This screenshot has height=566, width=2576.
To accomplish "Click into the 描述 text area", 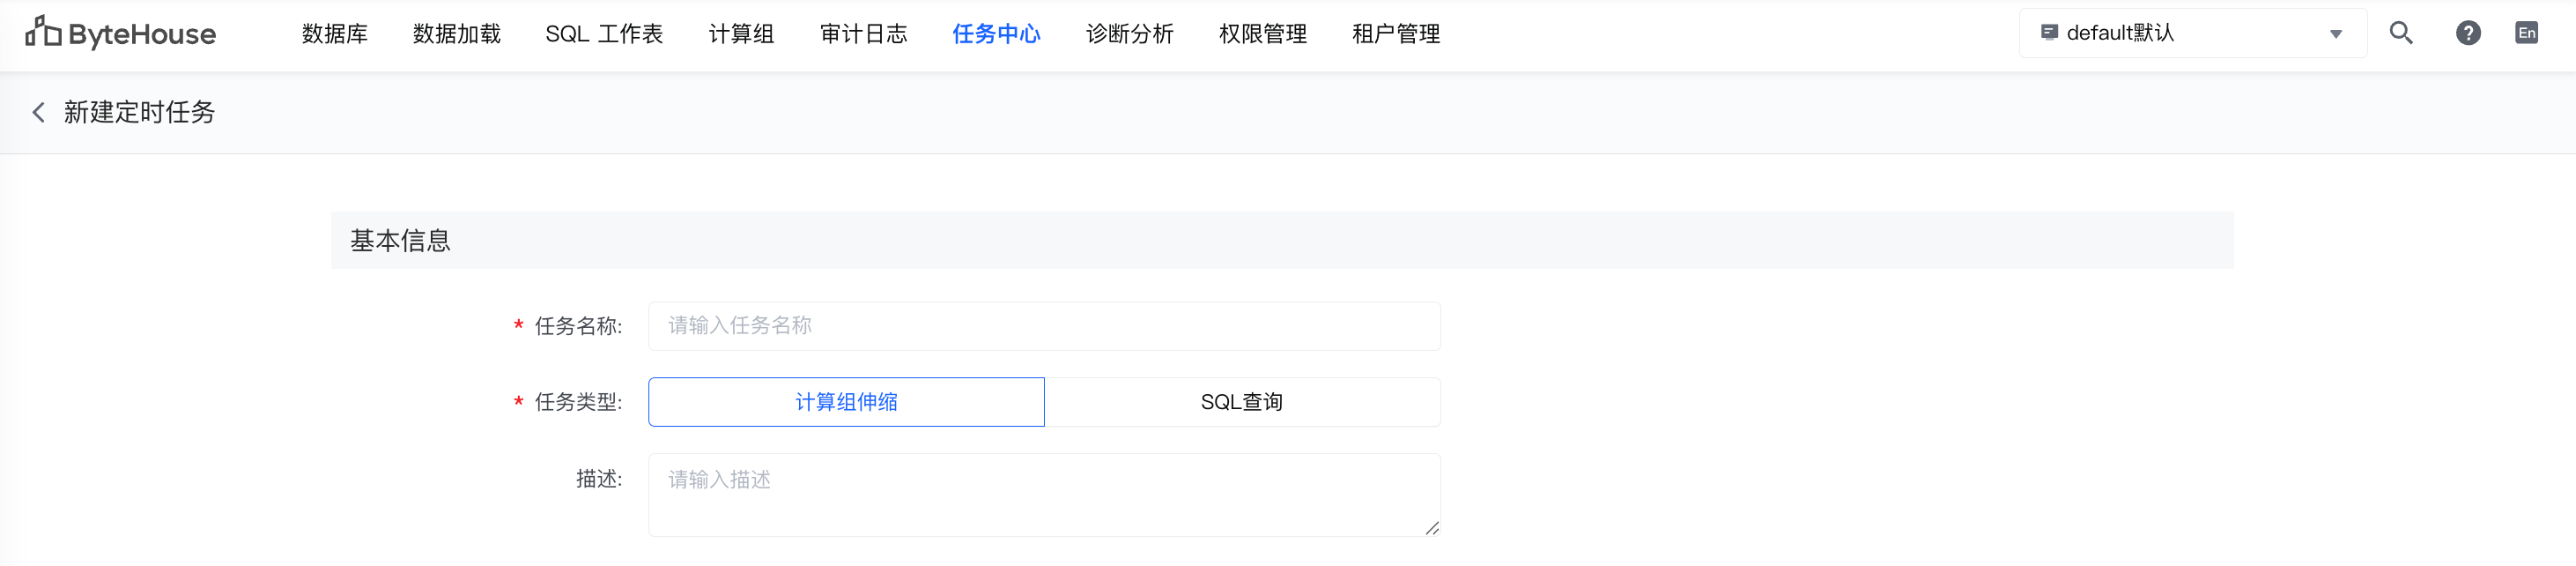I will [x=1044, y=494].
